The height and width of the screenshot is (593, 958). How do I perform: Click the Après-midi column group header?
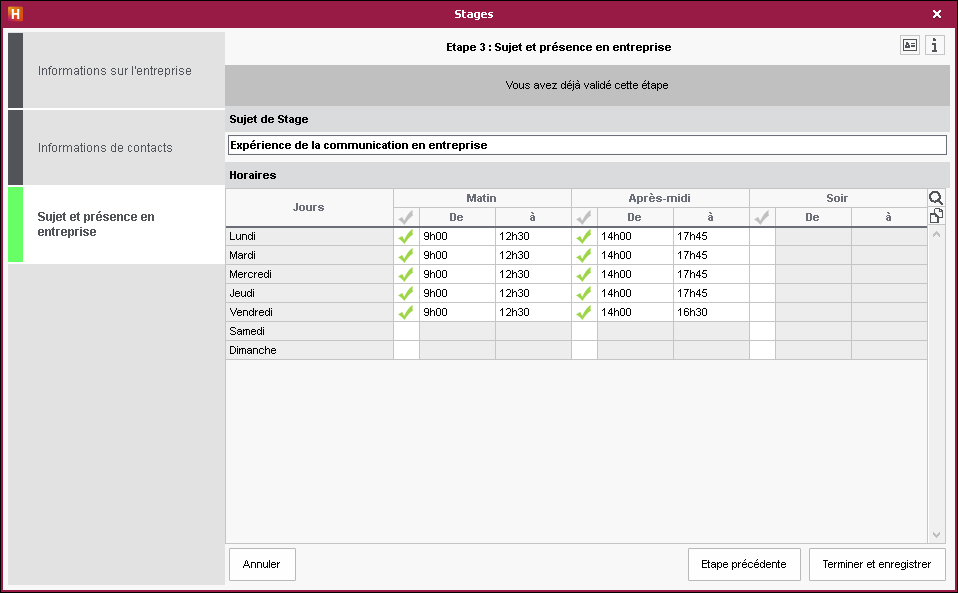click(x=660, y=198)
